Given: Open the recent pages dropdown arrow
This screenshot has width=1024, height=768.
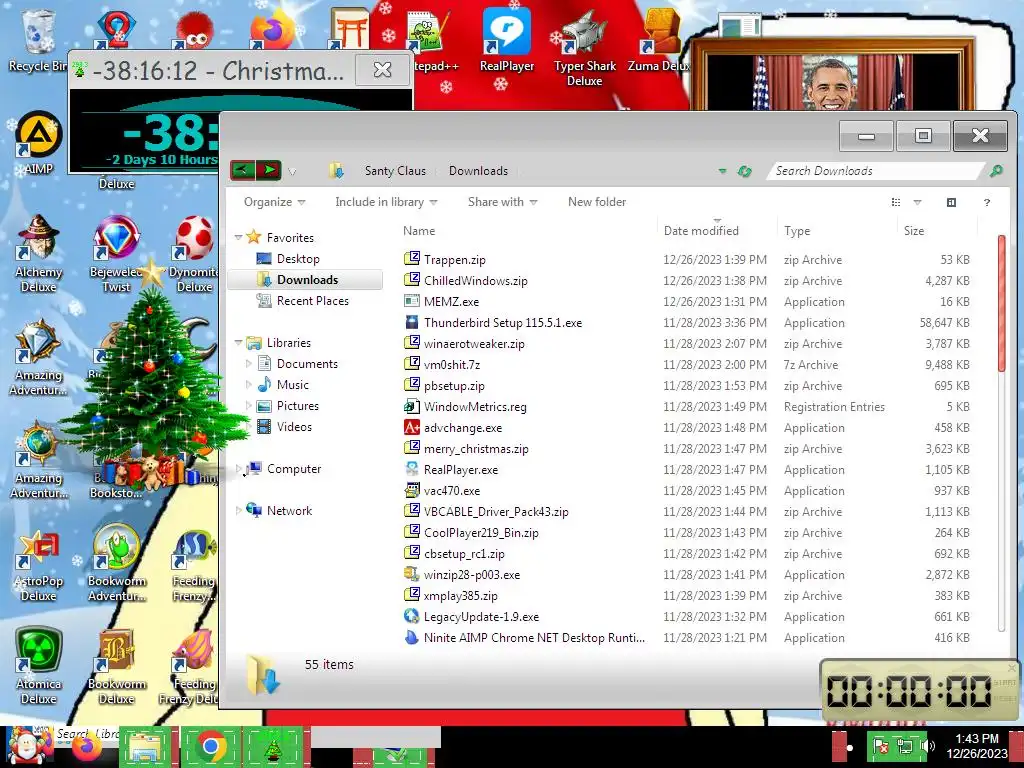Looking at the screenshot, I should pyautogui.click(x=292, y=172).
